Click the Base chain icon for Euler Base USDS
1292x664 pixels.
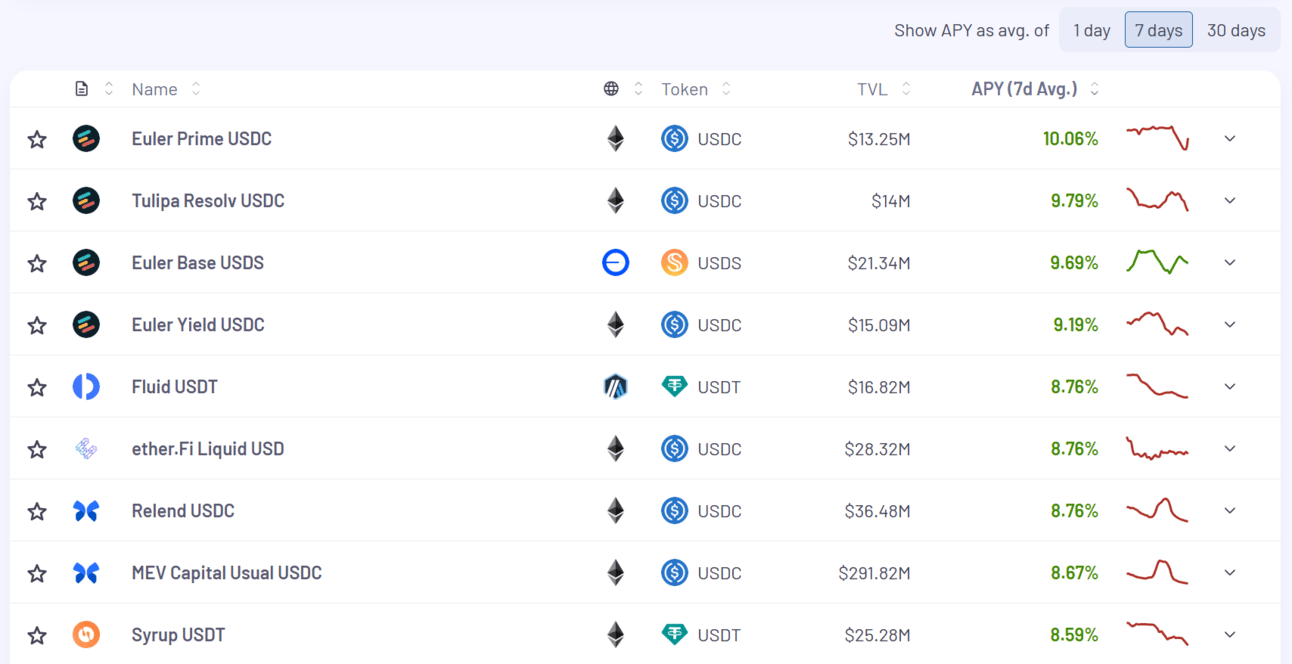(615, 263)
